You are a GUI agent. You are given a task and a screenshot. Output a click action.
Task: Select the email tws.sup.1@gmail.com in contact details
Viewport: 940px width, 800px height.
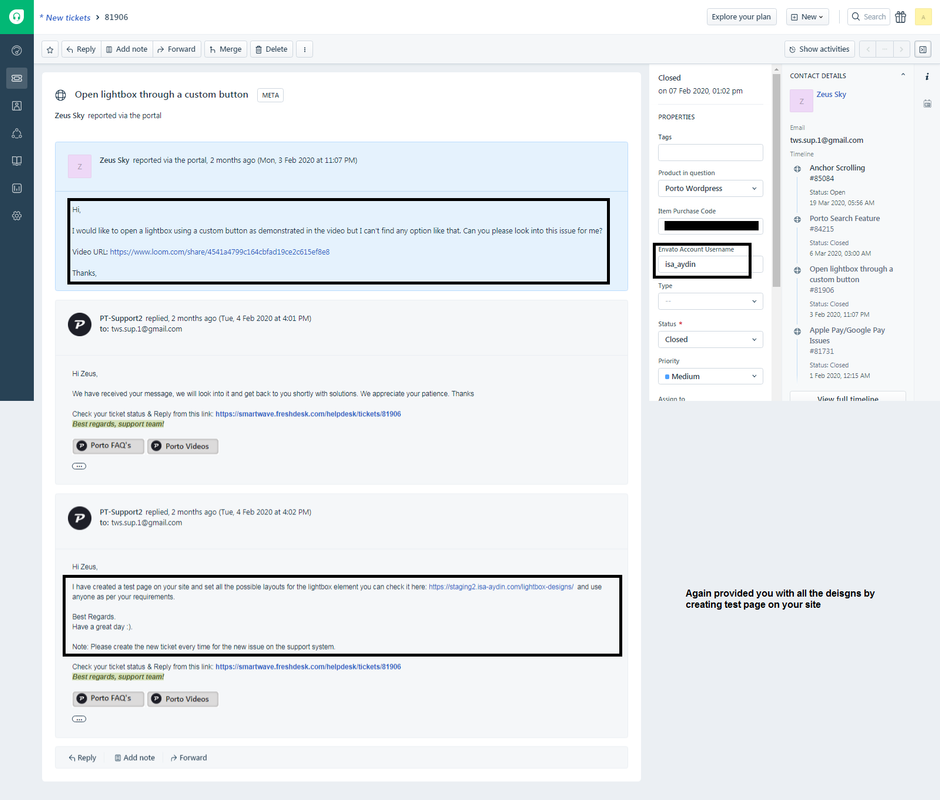(826, 140)
